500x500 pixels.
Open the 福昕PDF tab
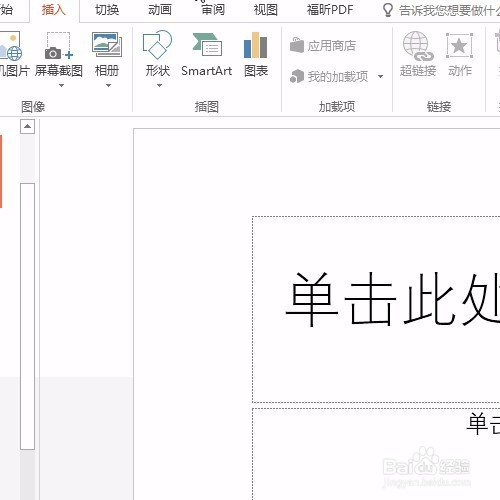330,10
